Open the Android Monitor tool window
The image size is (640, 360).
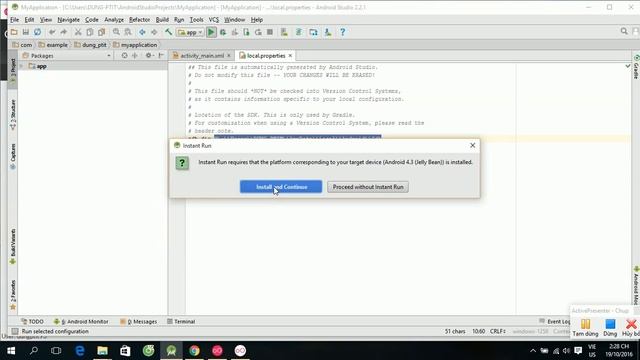tap(81, 322)
